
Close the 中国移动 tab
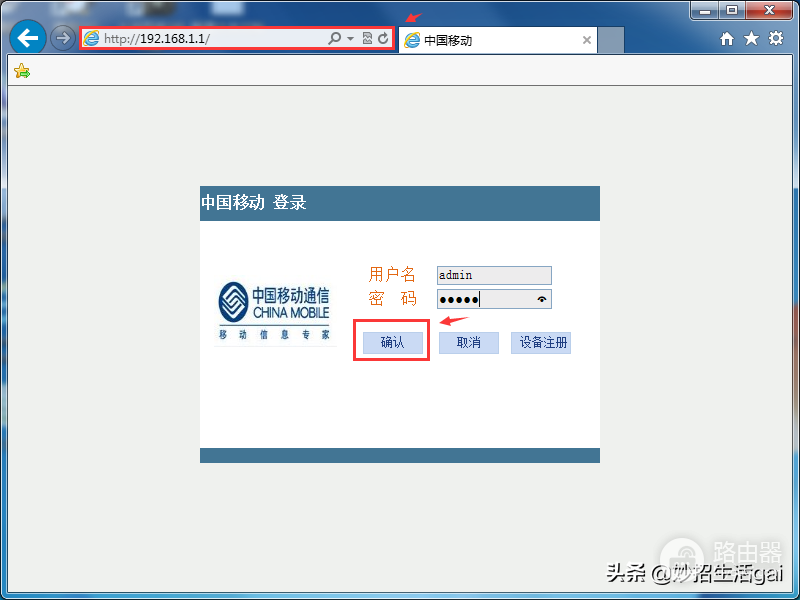click(587, 40)
